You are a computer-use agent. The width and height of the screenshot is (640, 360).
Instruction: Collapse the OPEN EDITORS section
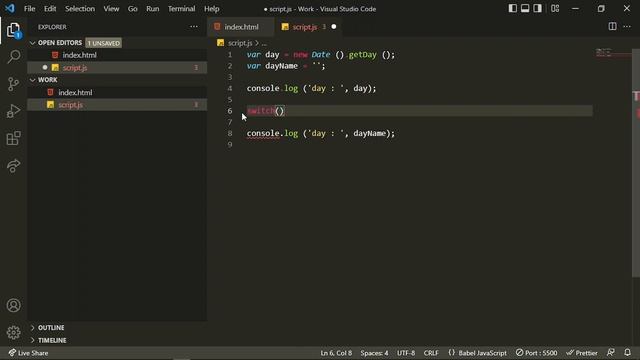click(60, 43)
